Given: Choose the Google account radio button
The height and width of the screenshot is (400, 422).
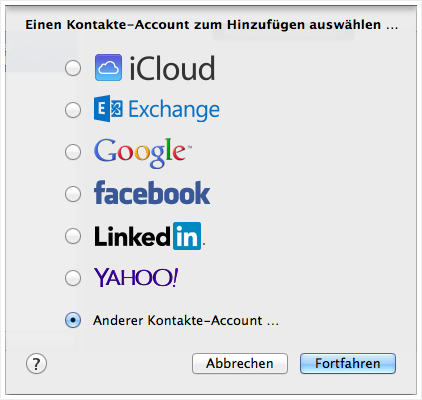Looking at the screenshot, I should coord(73,152).
